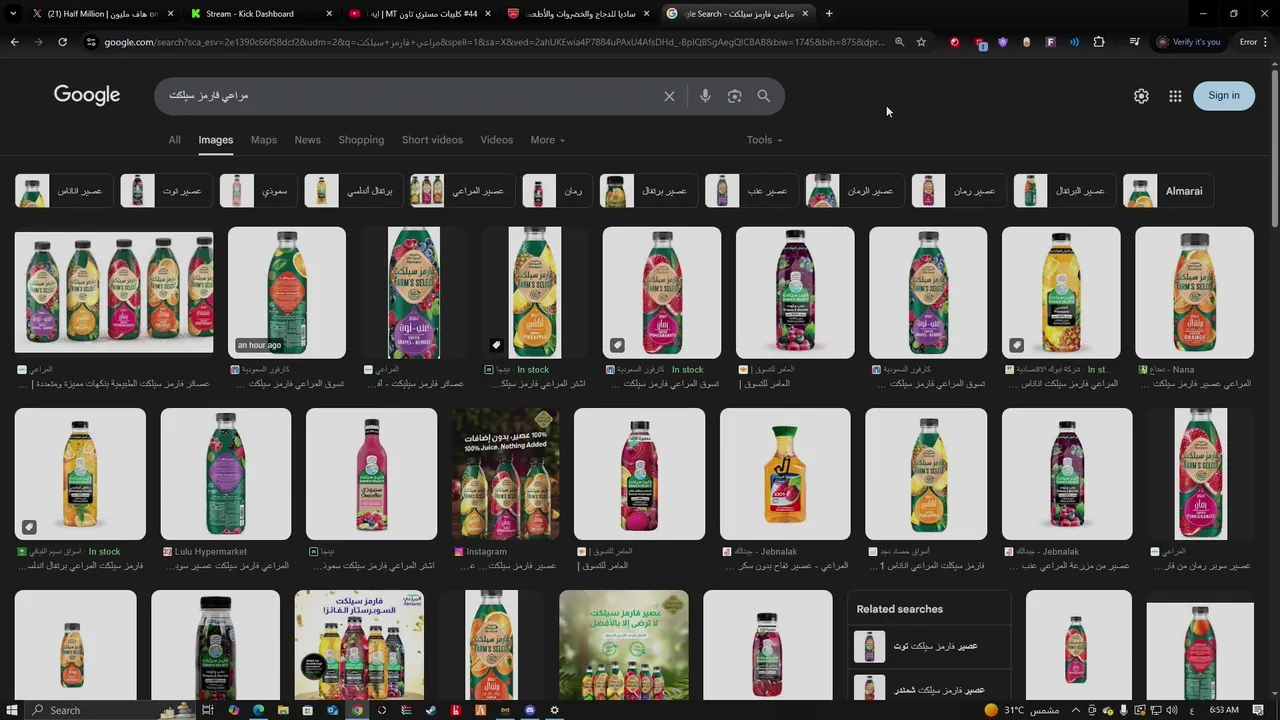Open the Instagram source link
Image resolution: width=1280 pixels, height=720 pixels.
coord(486,552)
